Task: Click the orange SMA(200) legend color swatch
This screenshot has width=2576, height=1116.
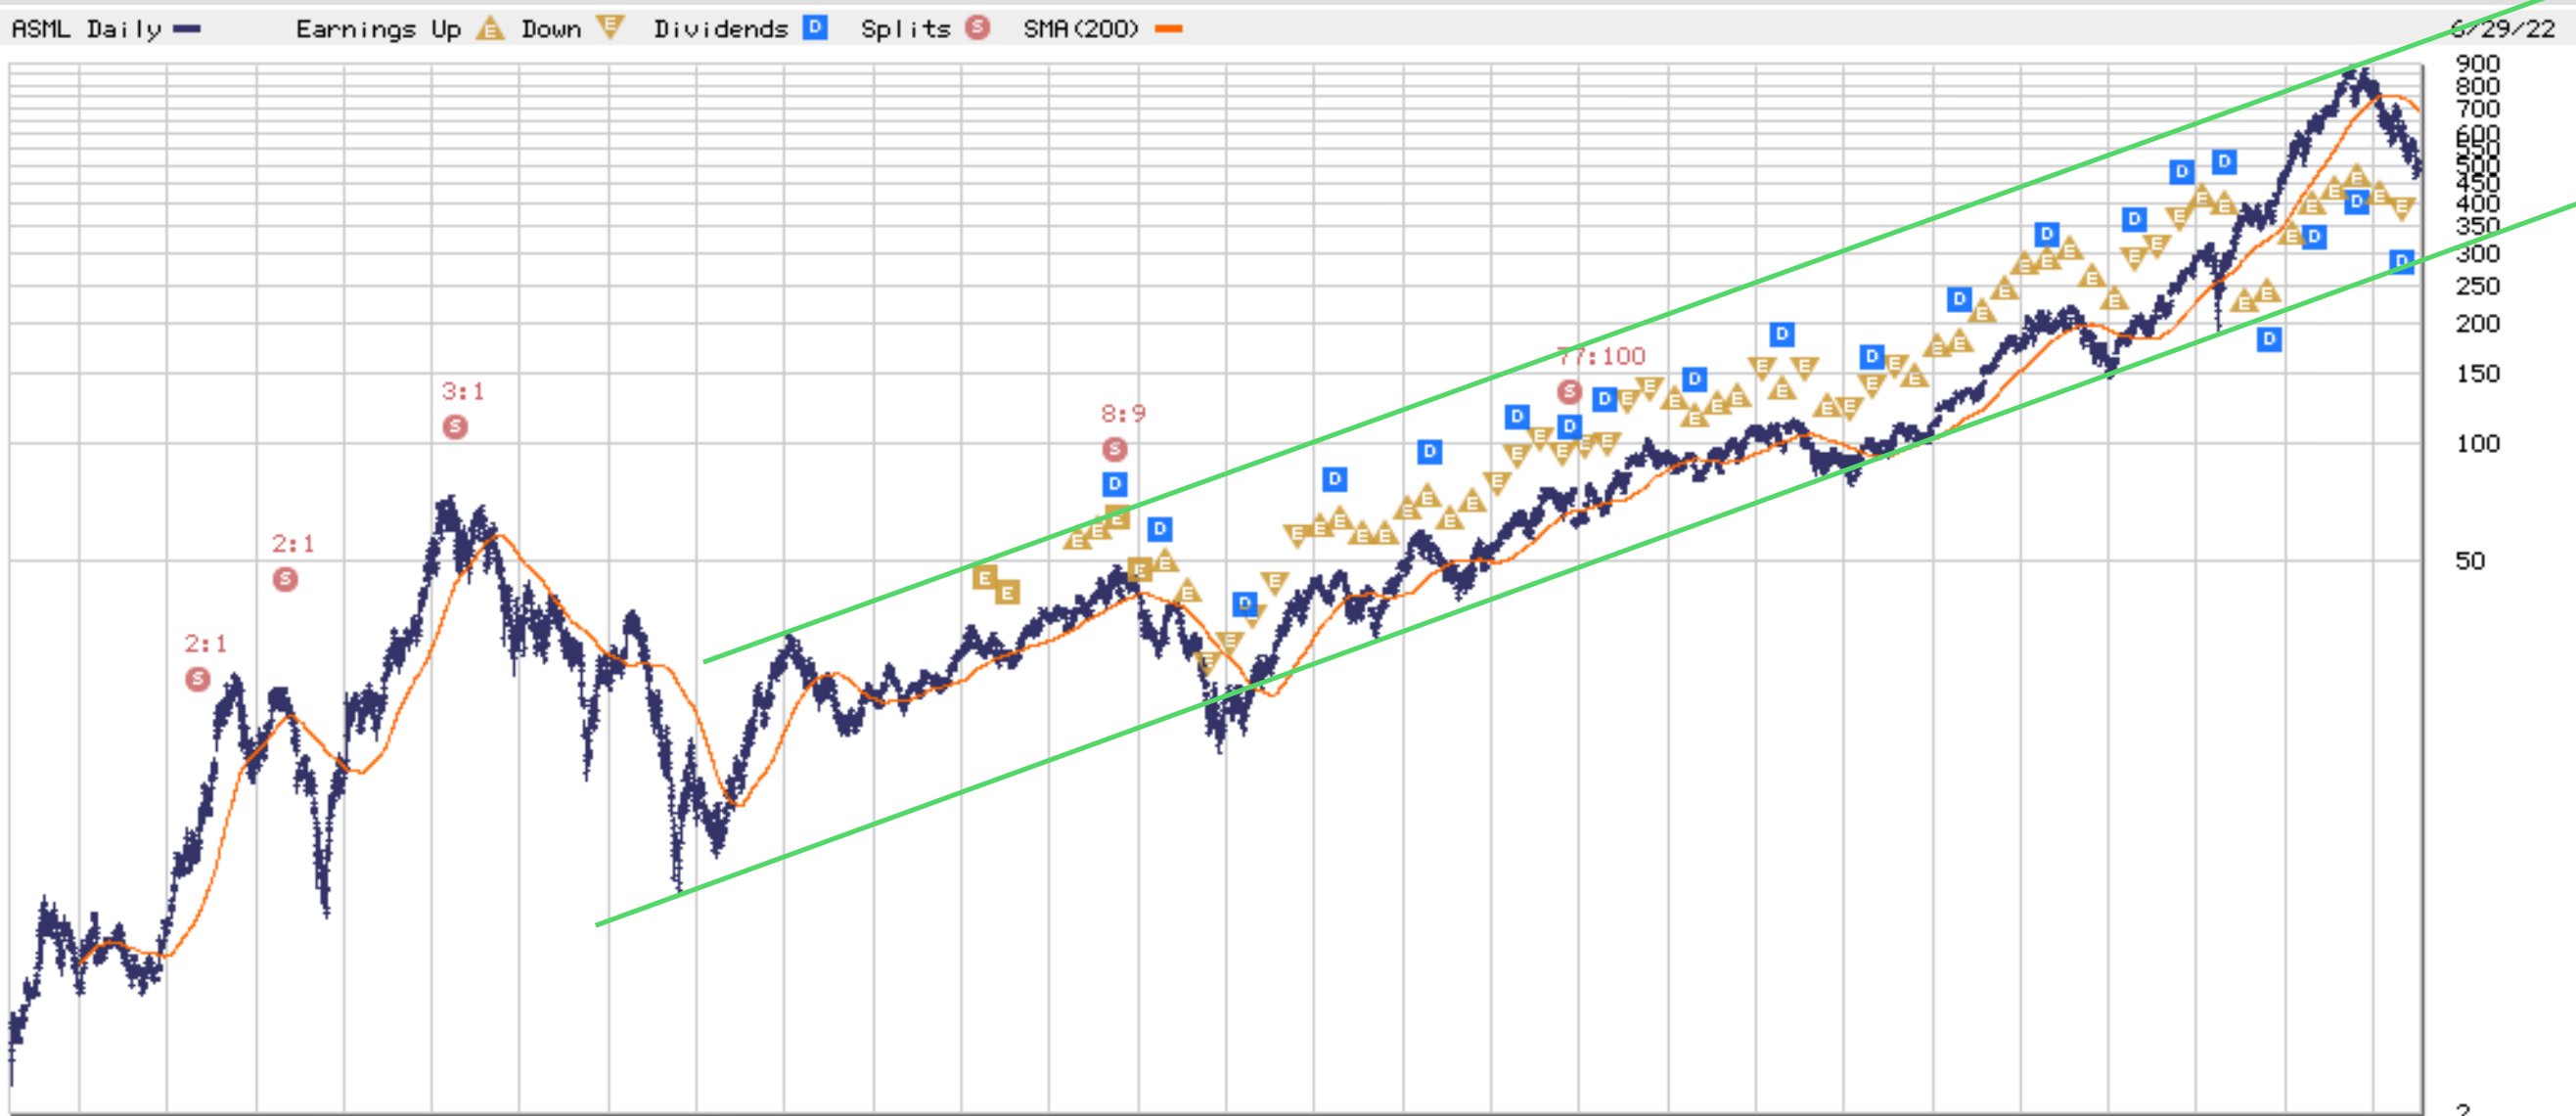Action: click(1168, 29)
